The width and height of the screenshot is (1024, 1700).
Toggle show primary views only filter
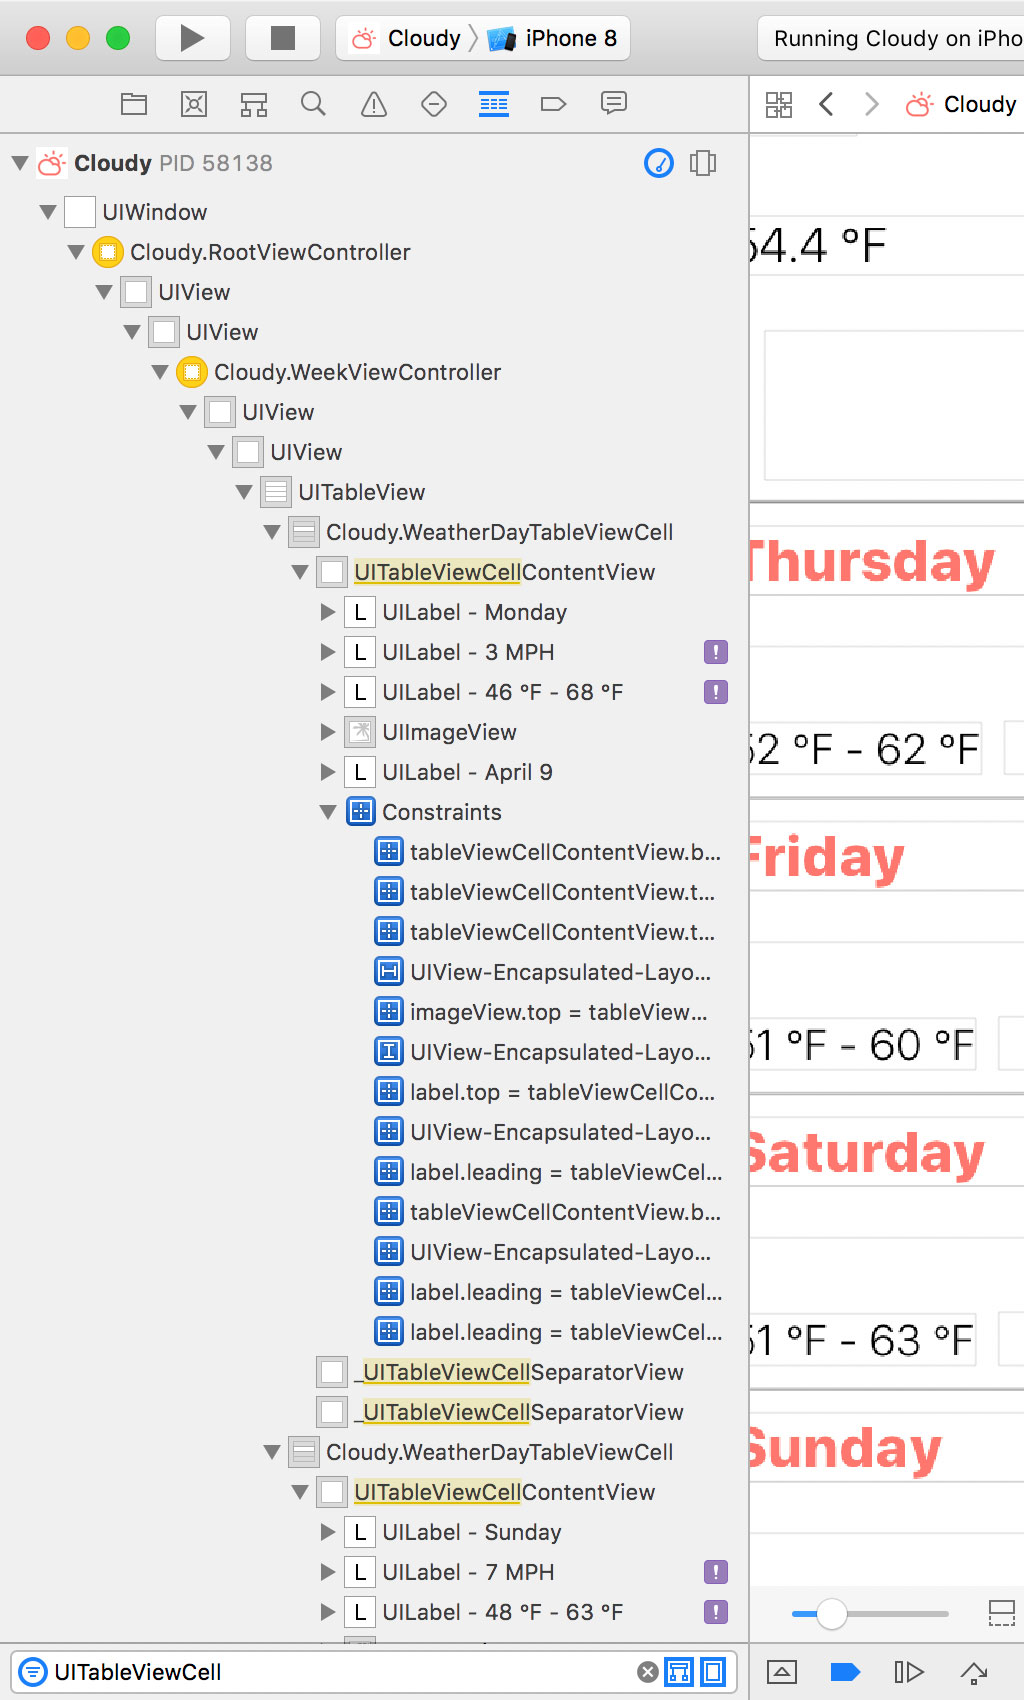(x=680, y=1672)
